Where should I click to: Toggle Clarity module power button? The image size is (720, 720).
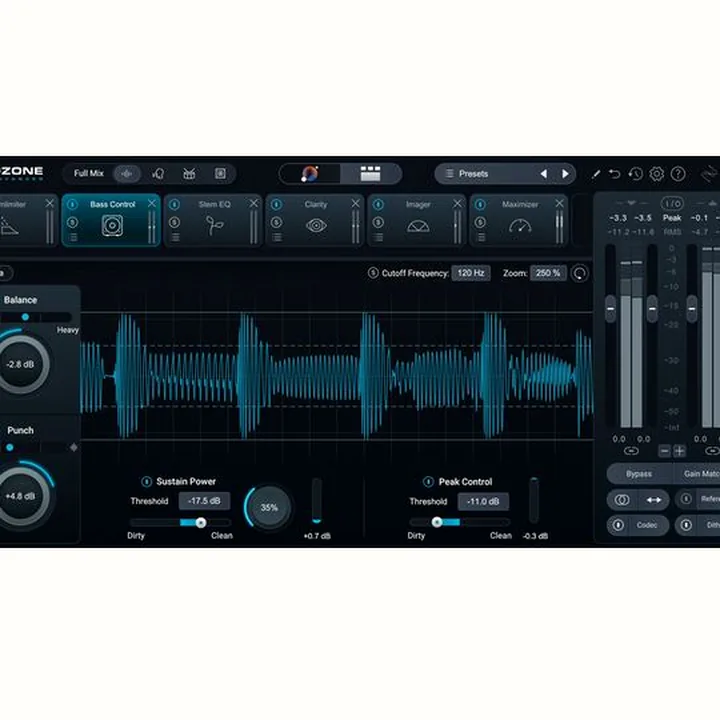click(x=276, y=204)
